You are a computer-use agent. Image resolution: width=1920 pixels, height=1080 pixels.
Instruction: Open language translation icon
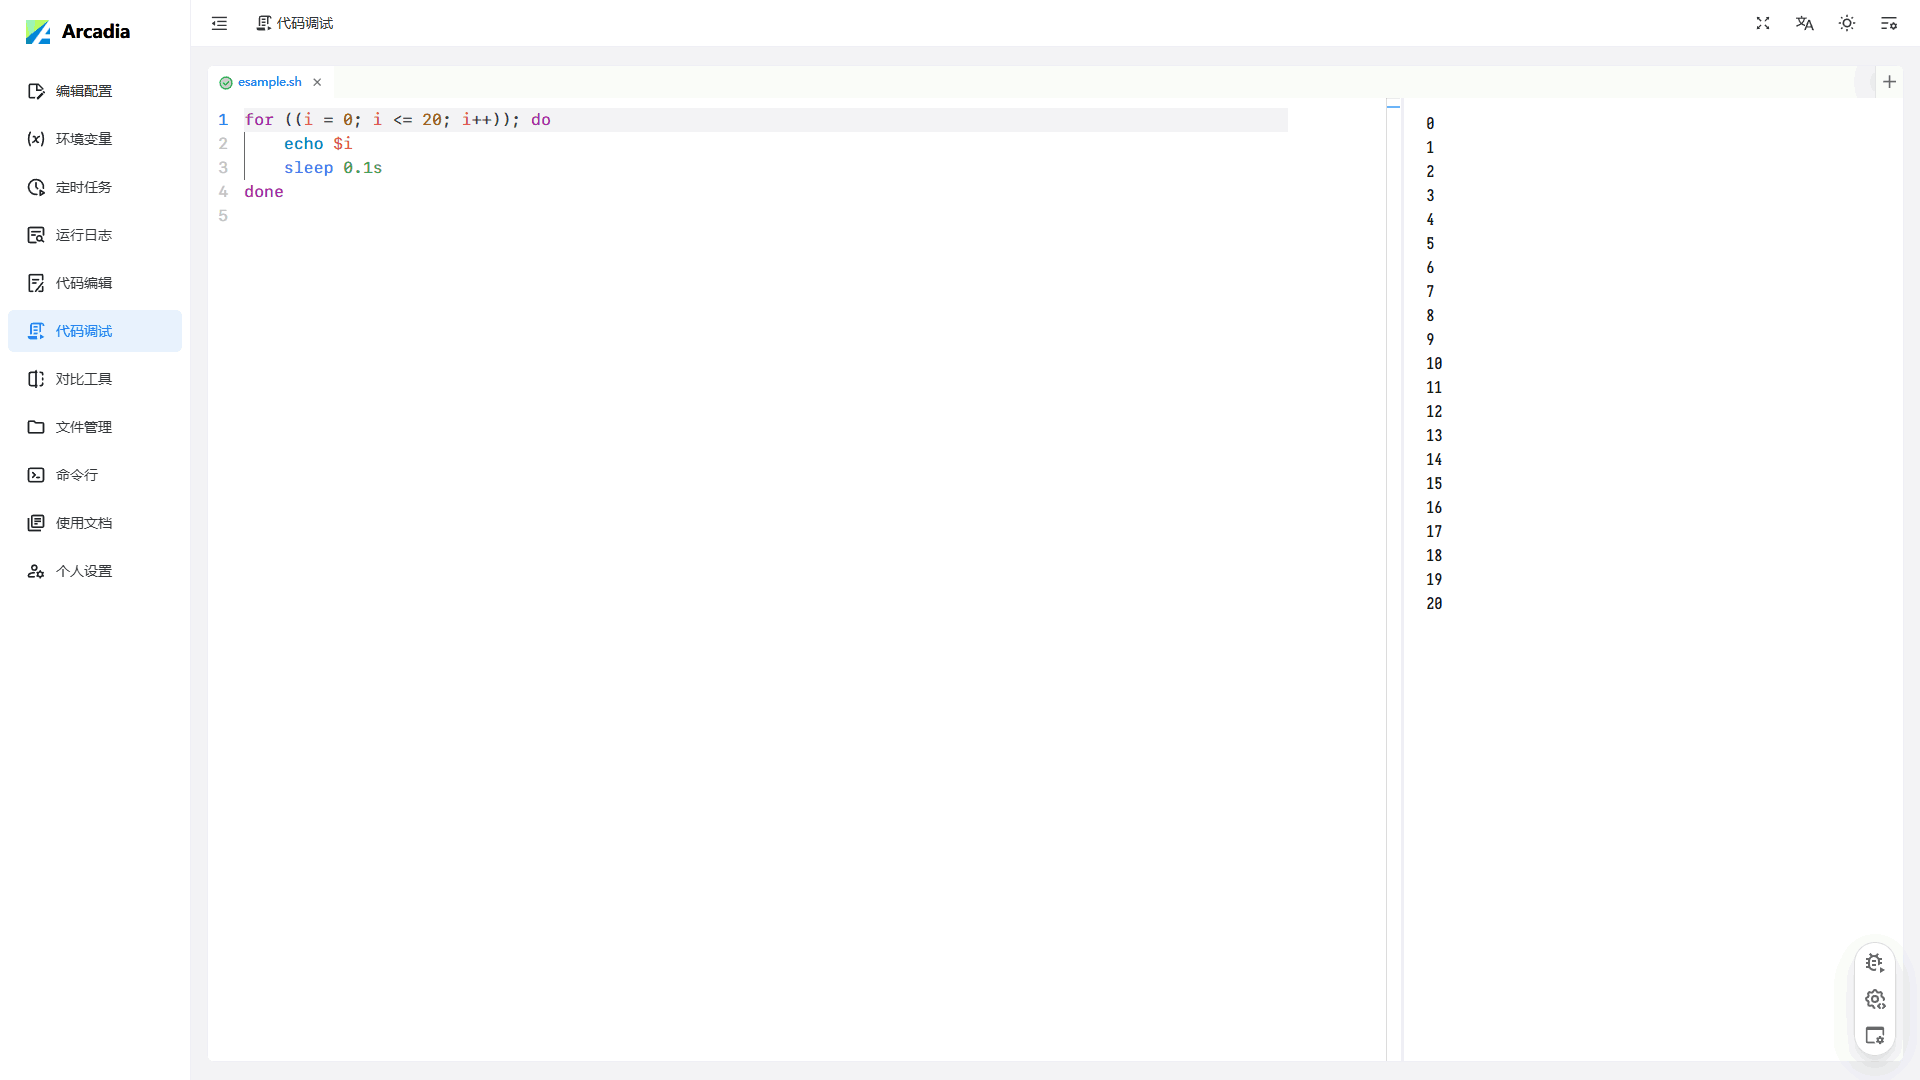[x=1804, y=23]
